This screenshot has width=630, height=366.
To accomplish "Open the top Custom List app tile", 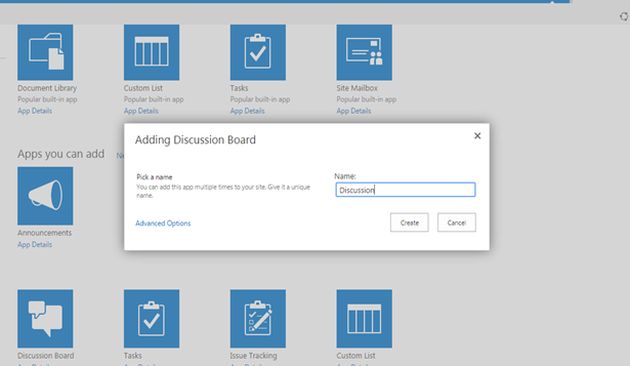I will (x=151, y=52).
